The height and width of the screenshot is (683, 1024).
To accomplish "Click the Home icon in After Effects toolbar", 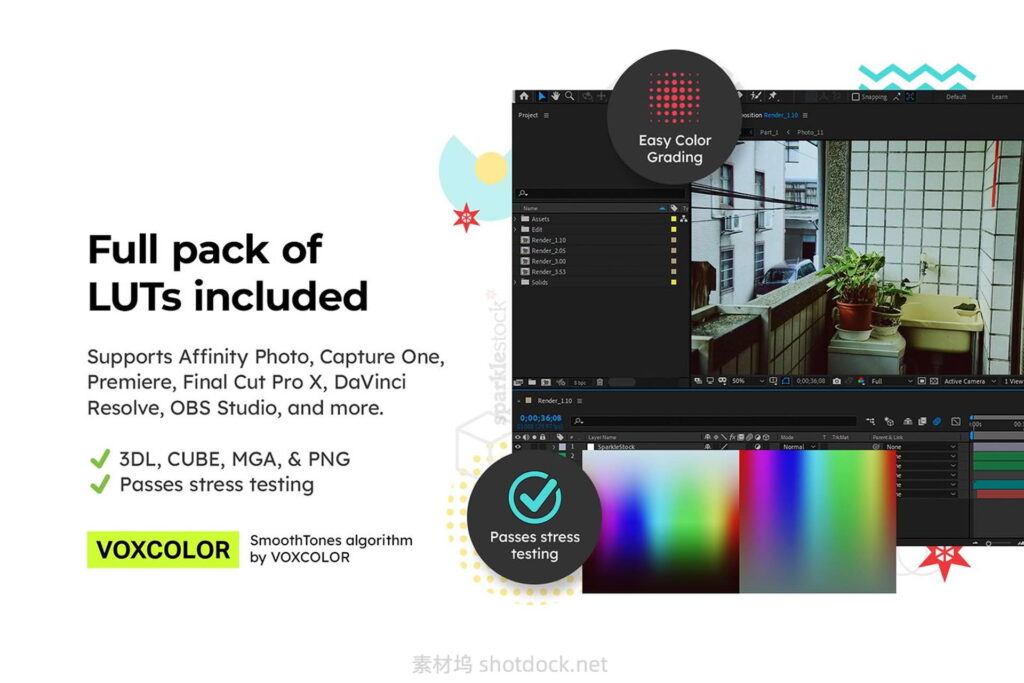I will pos(524,96).
